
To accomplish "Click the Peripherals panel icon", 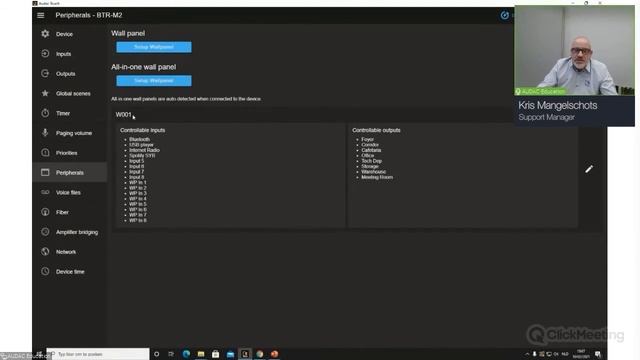I will 45,172.
